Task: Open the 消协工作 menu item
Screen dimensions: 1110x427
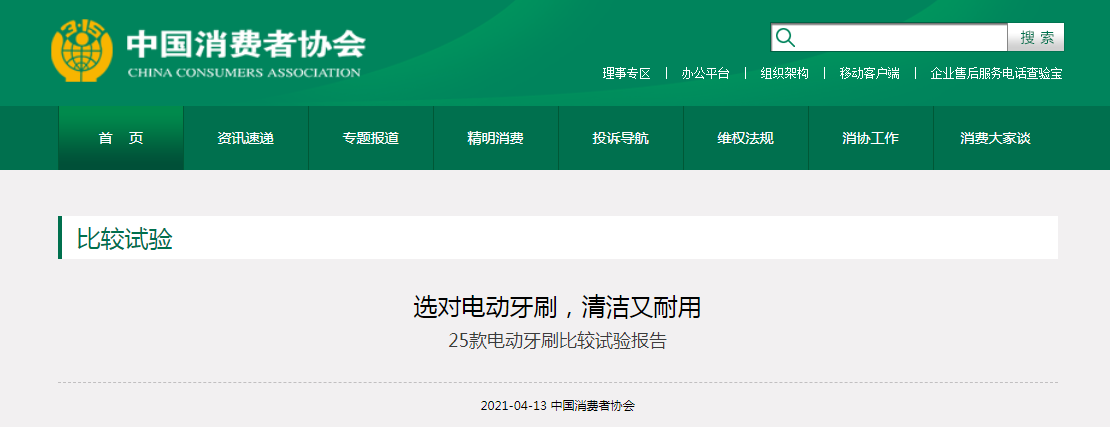Action: pos(870,138)
